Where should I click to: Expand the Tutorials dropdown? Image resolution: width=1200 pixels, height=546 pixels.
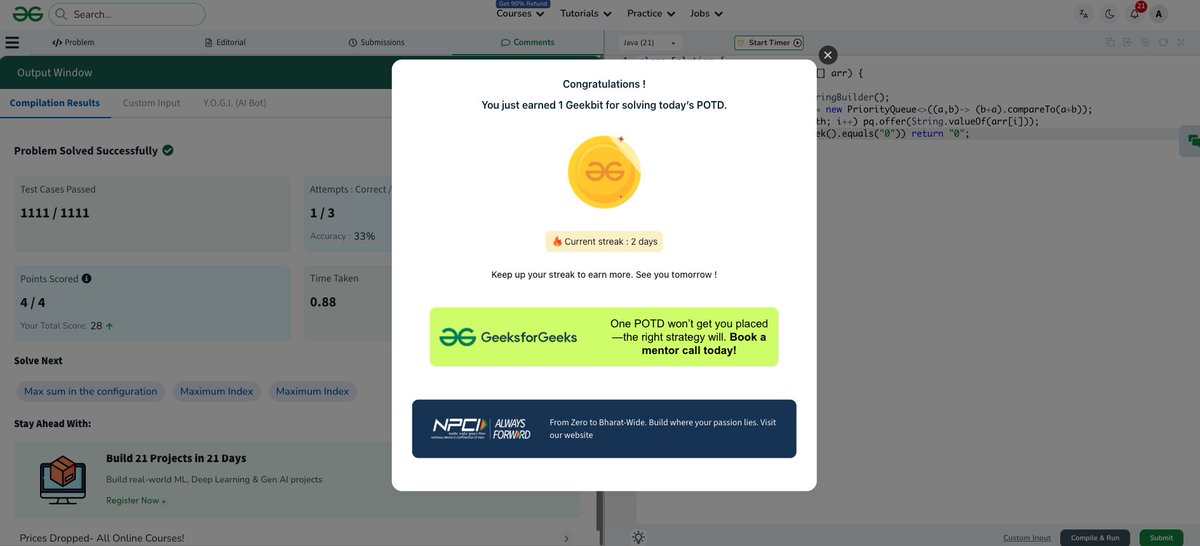pyautogui.click(x=585, y=14)
